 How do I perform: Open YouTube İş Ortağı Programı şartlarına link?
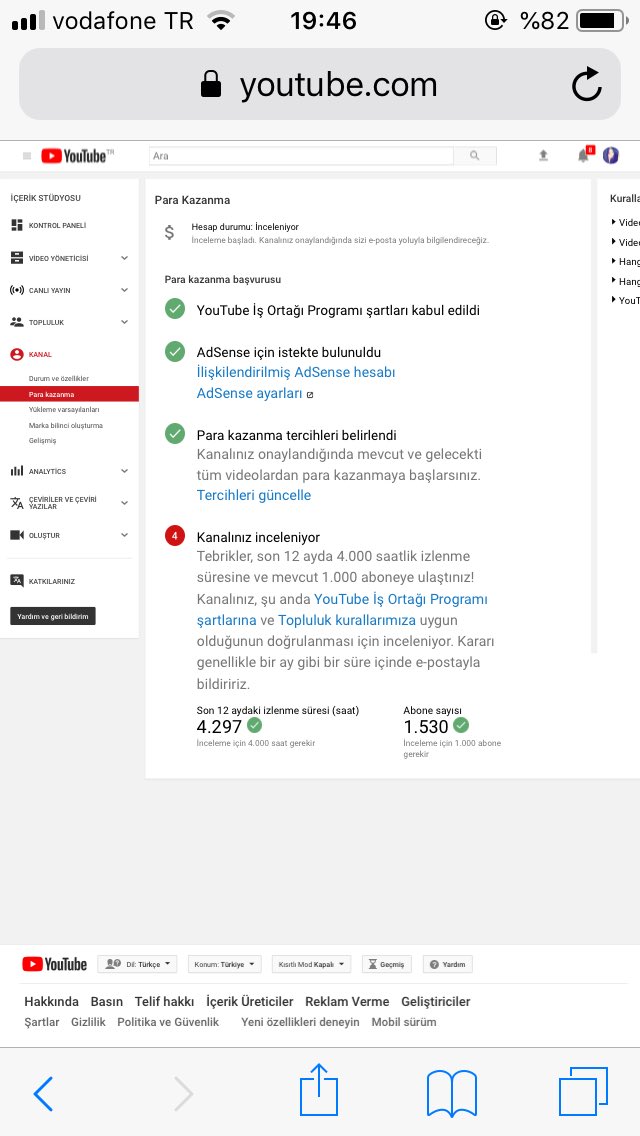[x=342, y=609]
